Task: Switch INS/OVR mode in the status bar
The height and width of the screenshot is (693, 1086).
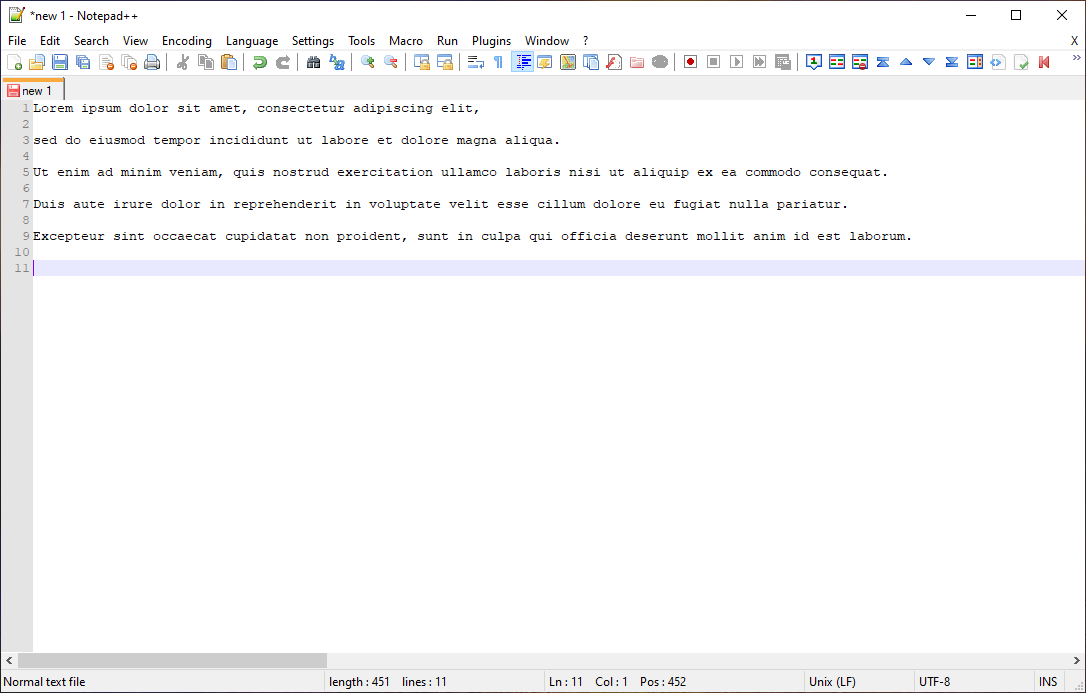Action: 1048,682
